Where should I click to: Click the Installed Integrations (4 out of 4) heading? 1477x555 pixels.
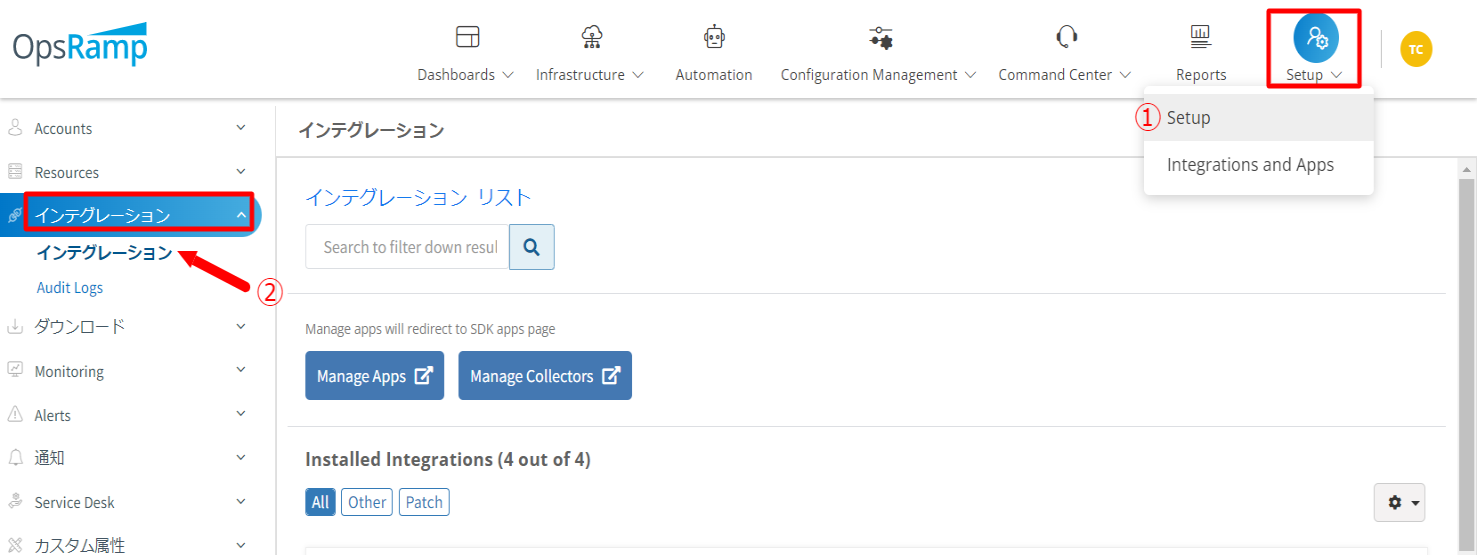[x=448, y=459]
